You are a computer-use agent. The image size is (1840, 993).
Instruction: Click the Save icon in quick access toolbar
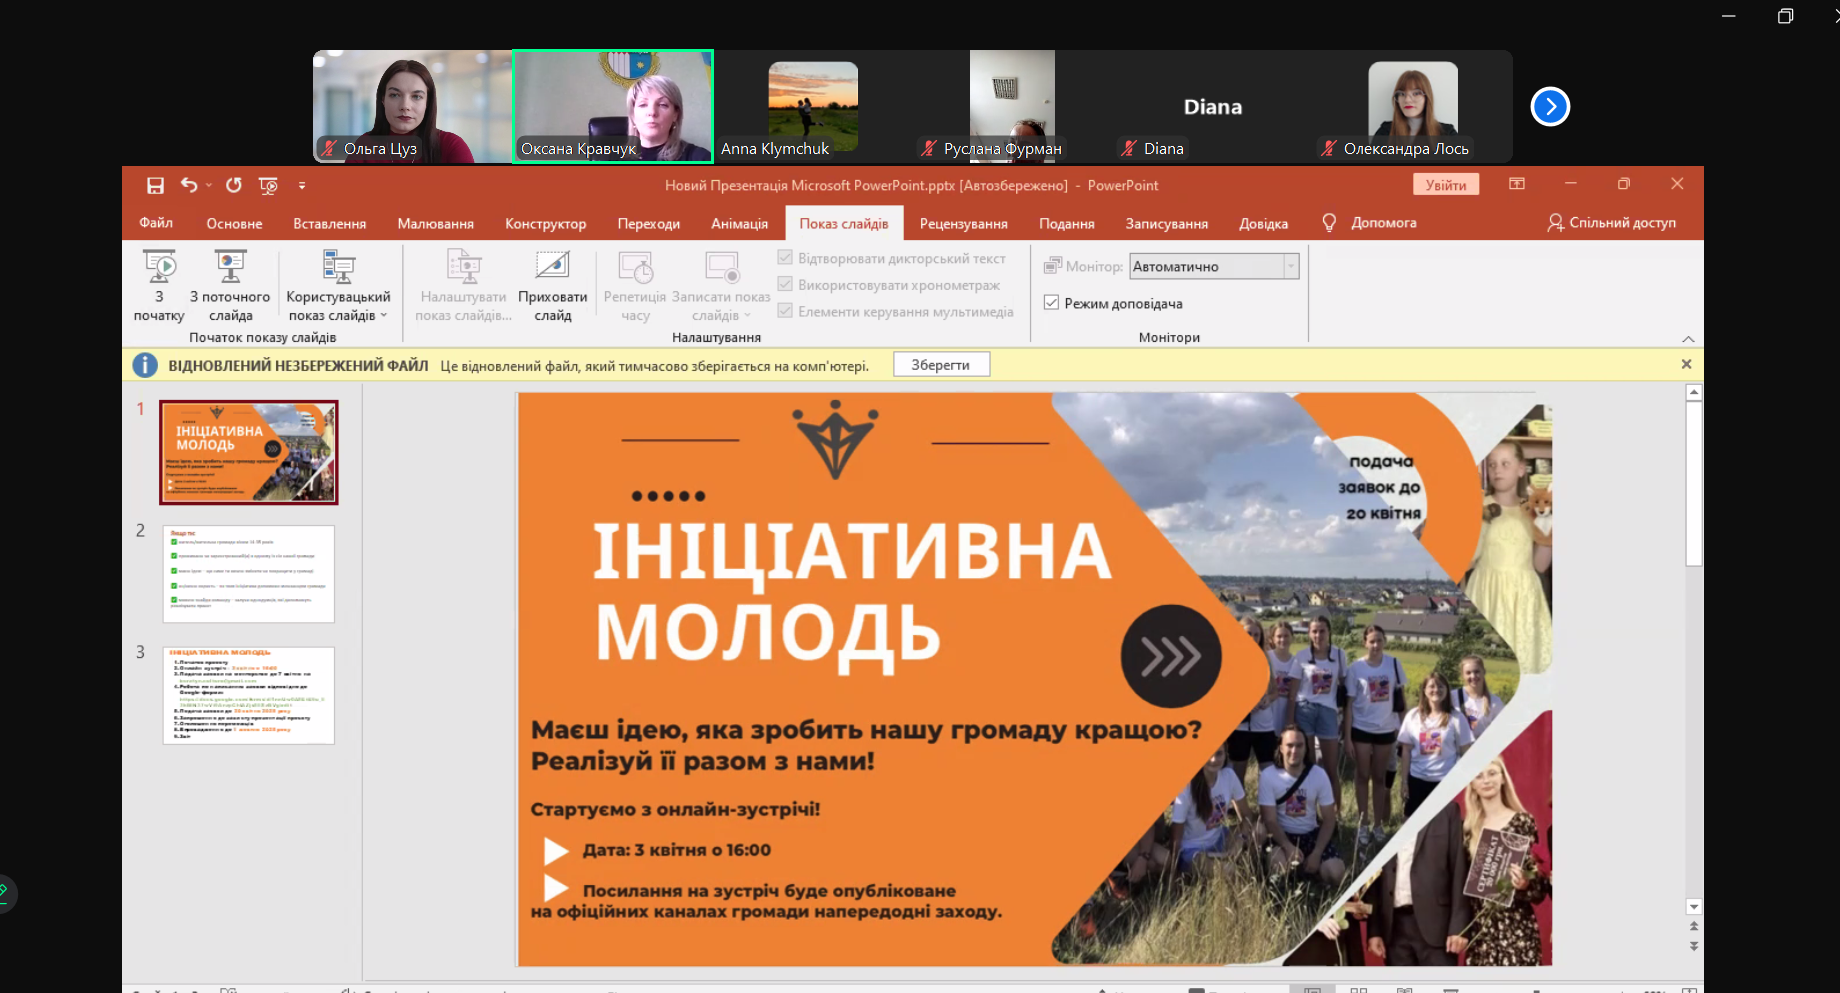click(155, 185)
